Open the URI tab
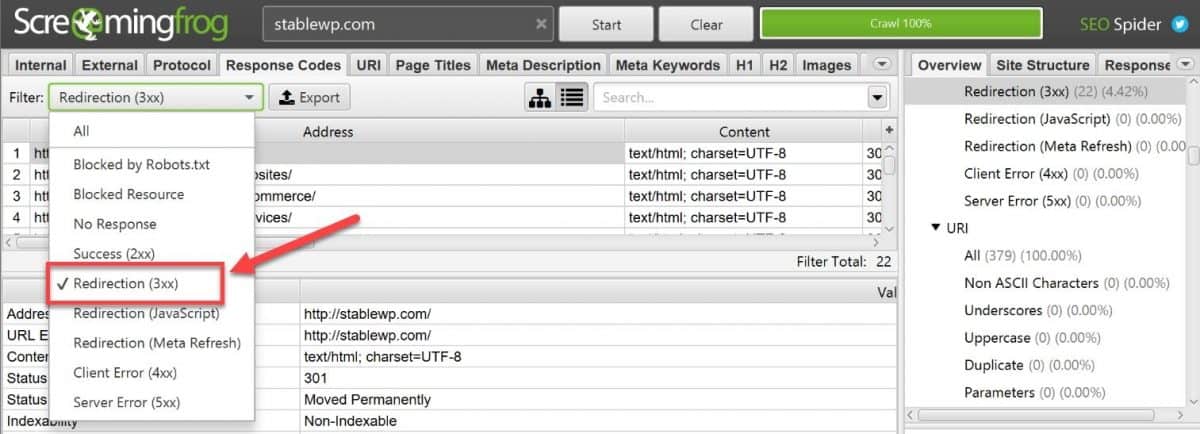 (368, 65)
